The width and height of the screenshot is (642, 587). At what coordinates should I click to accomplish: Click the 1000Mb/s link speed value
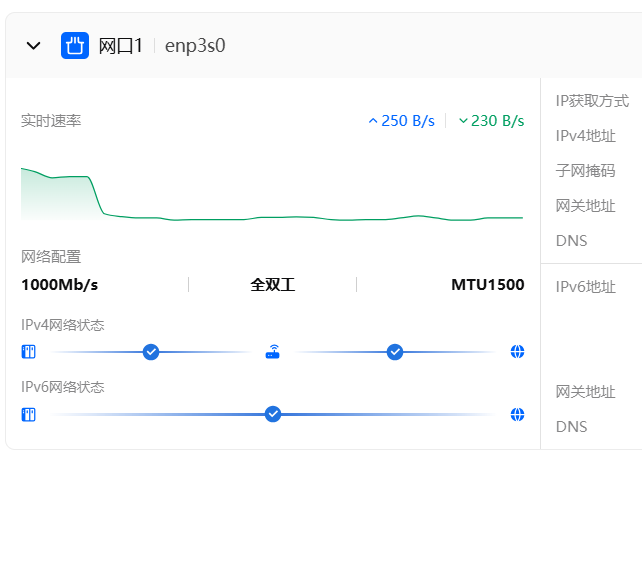point(60,285)
